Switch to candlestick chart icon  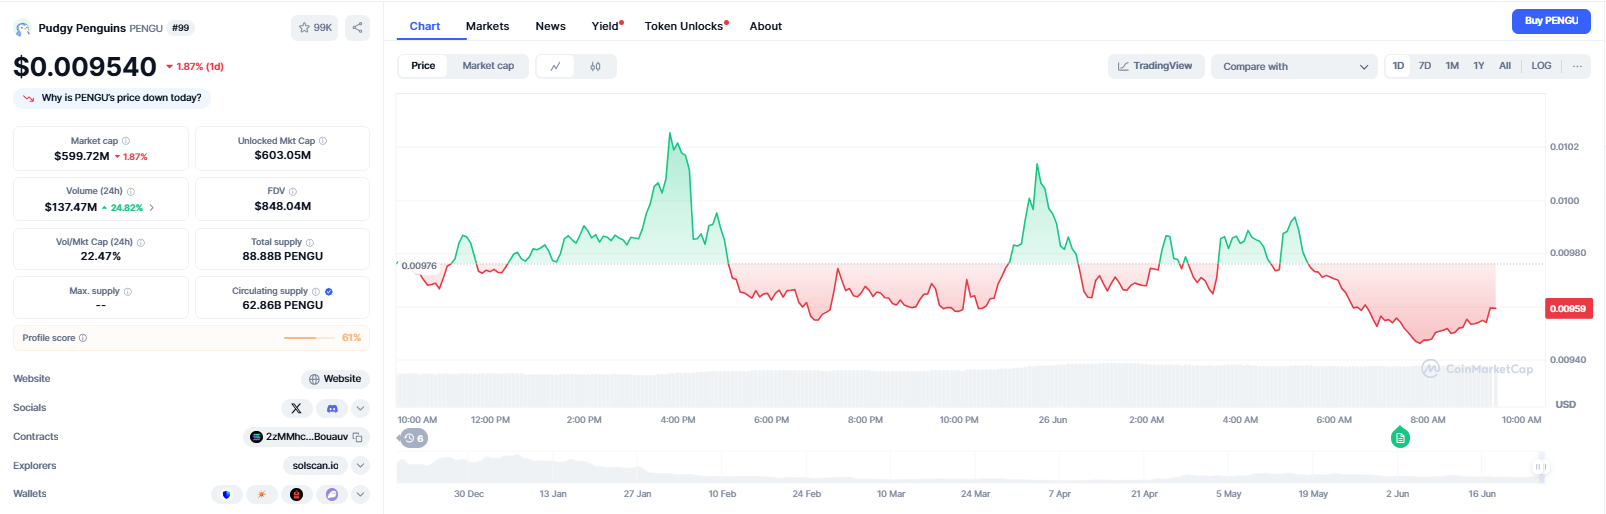(x=595, y=66)
